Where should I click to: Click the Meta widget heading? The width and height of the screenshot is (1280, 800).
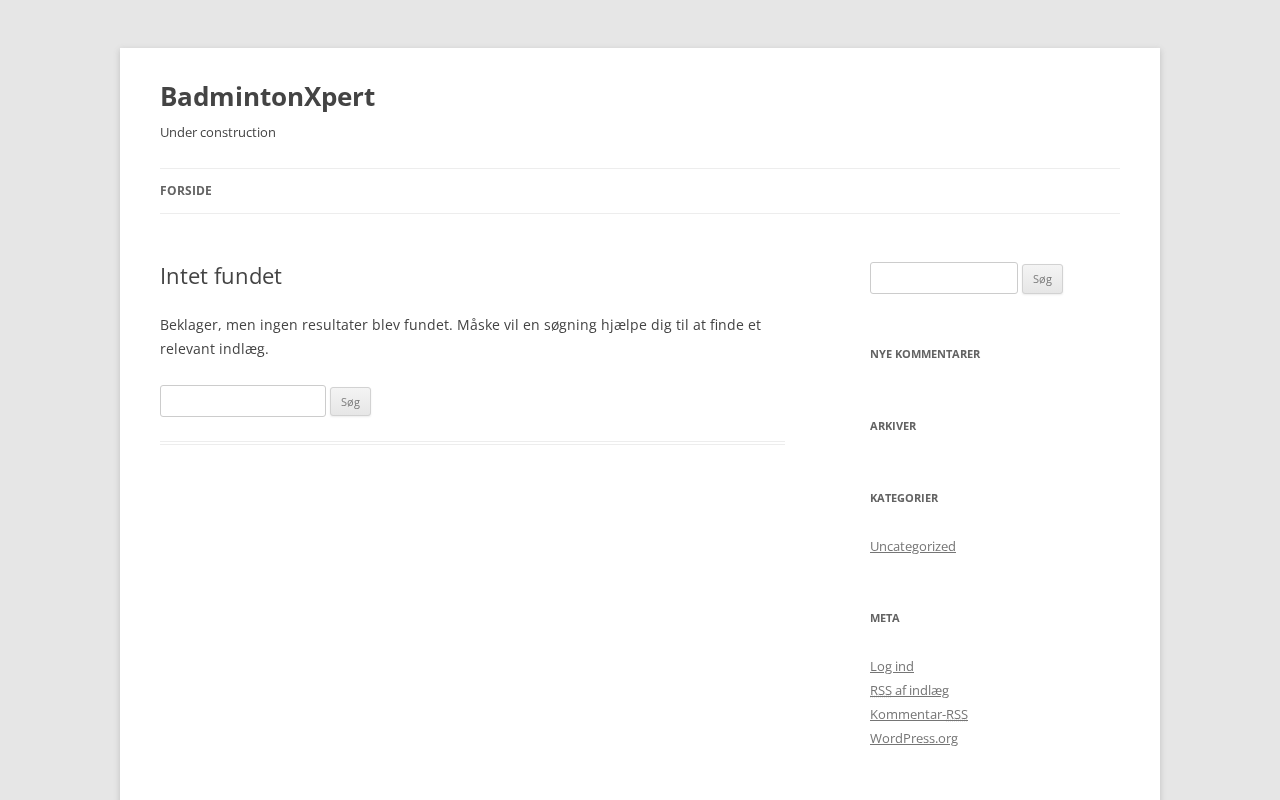[x=884, y=618]
